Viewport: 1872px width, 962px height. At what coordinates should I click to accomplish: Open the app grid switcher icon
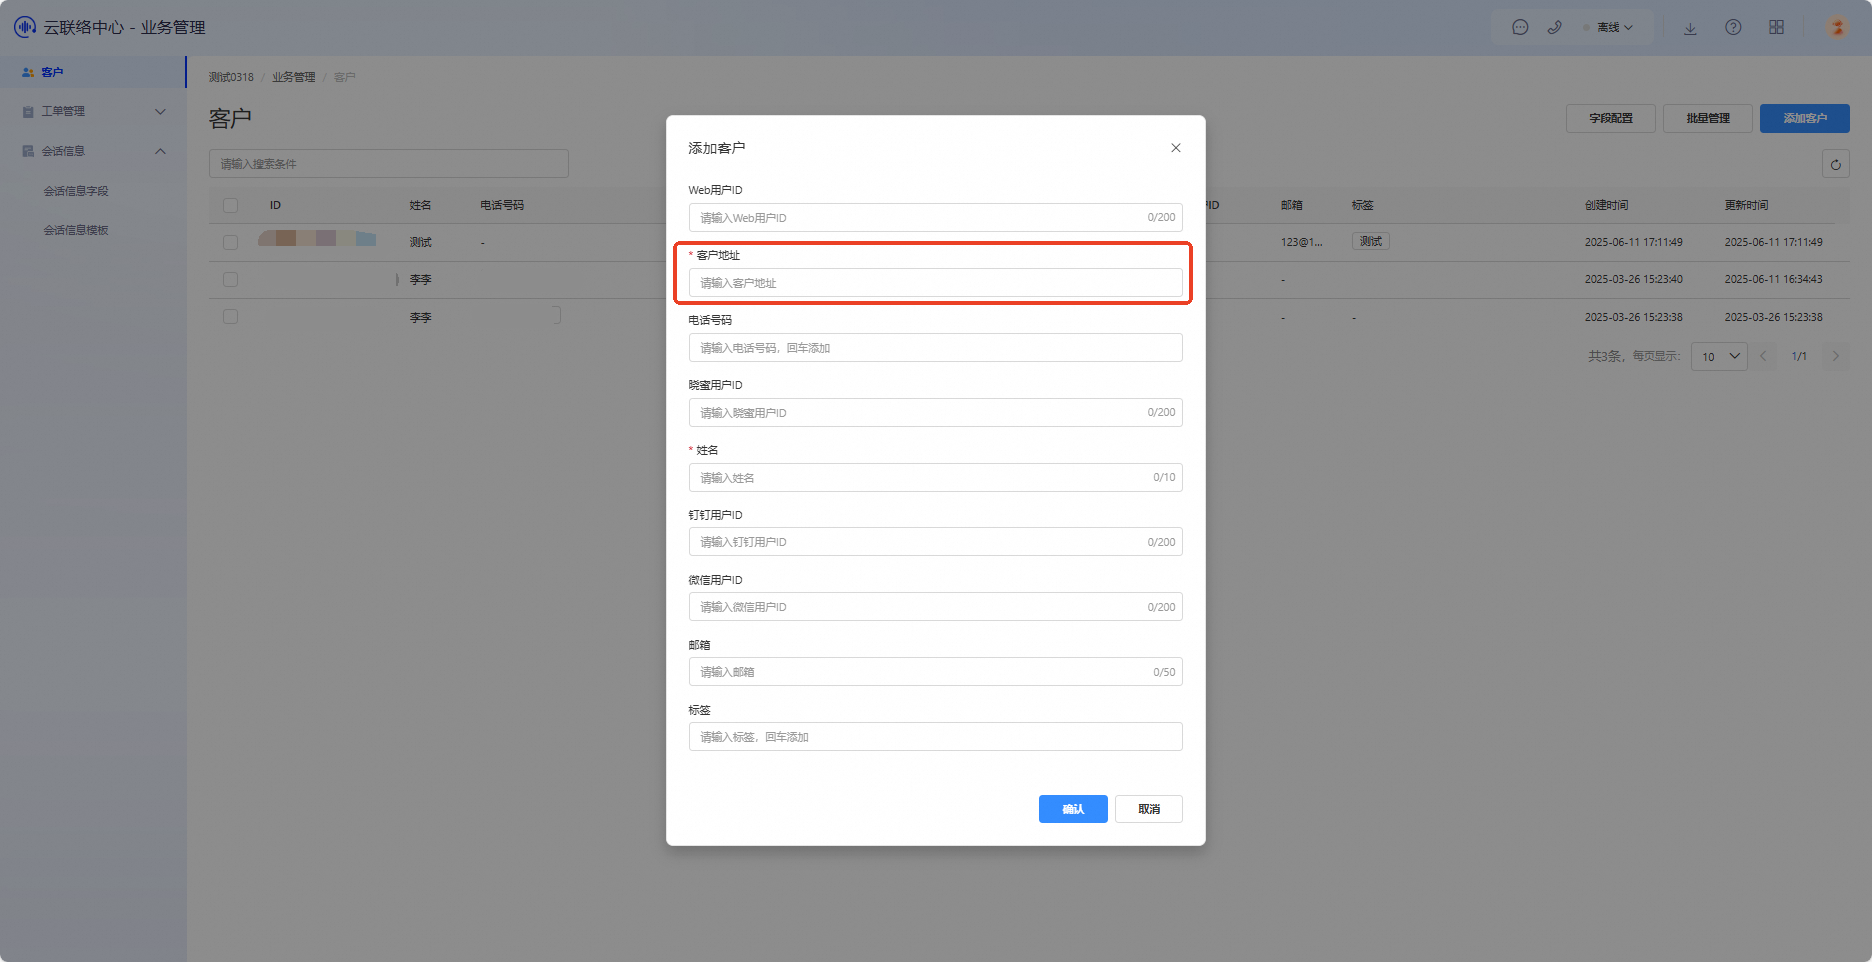pyautogui.click(x=1776, y=28)
